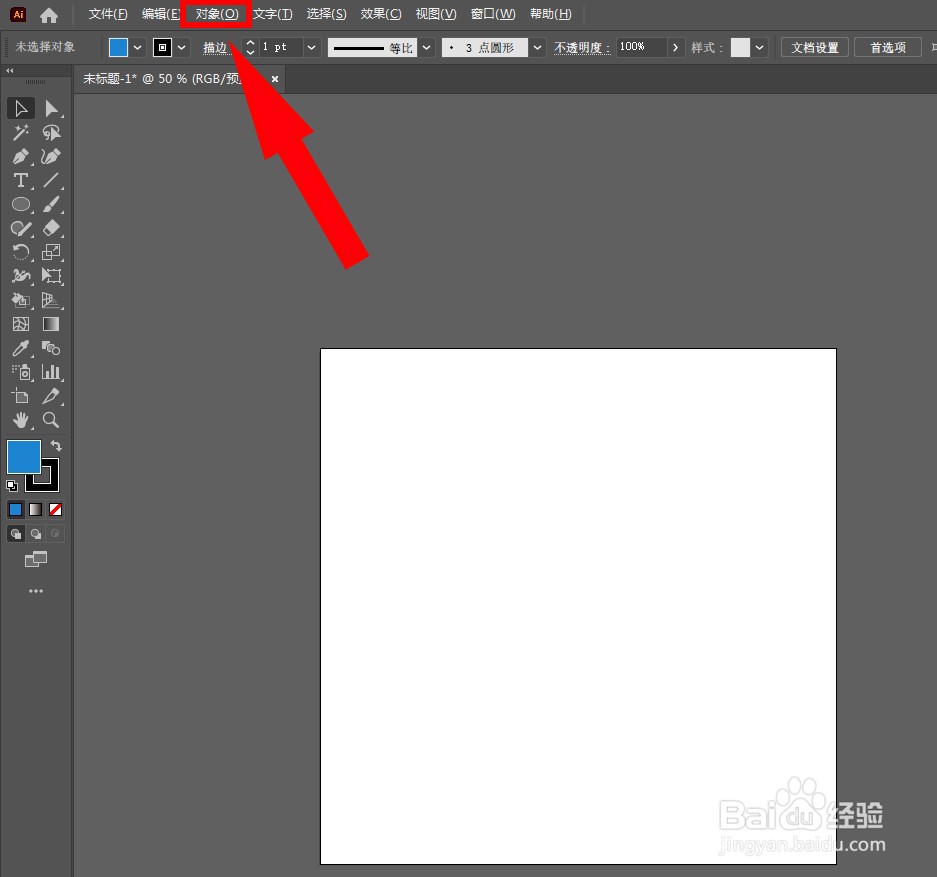Select the Curvature tool

(x=51, y=157)
